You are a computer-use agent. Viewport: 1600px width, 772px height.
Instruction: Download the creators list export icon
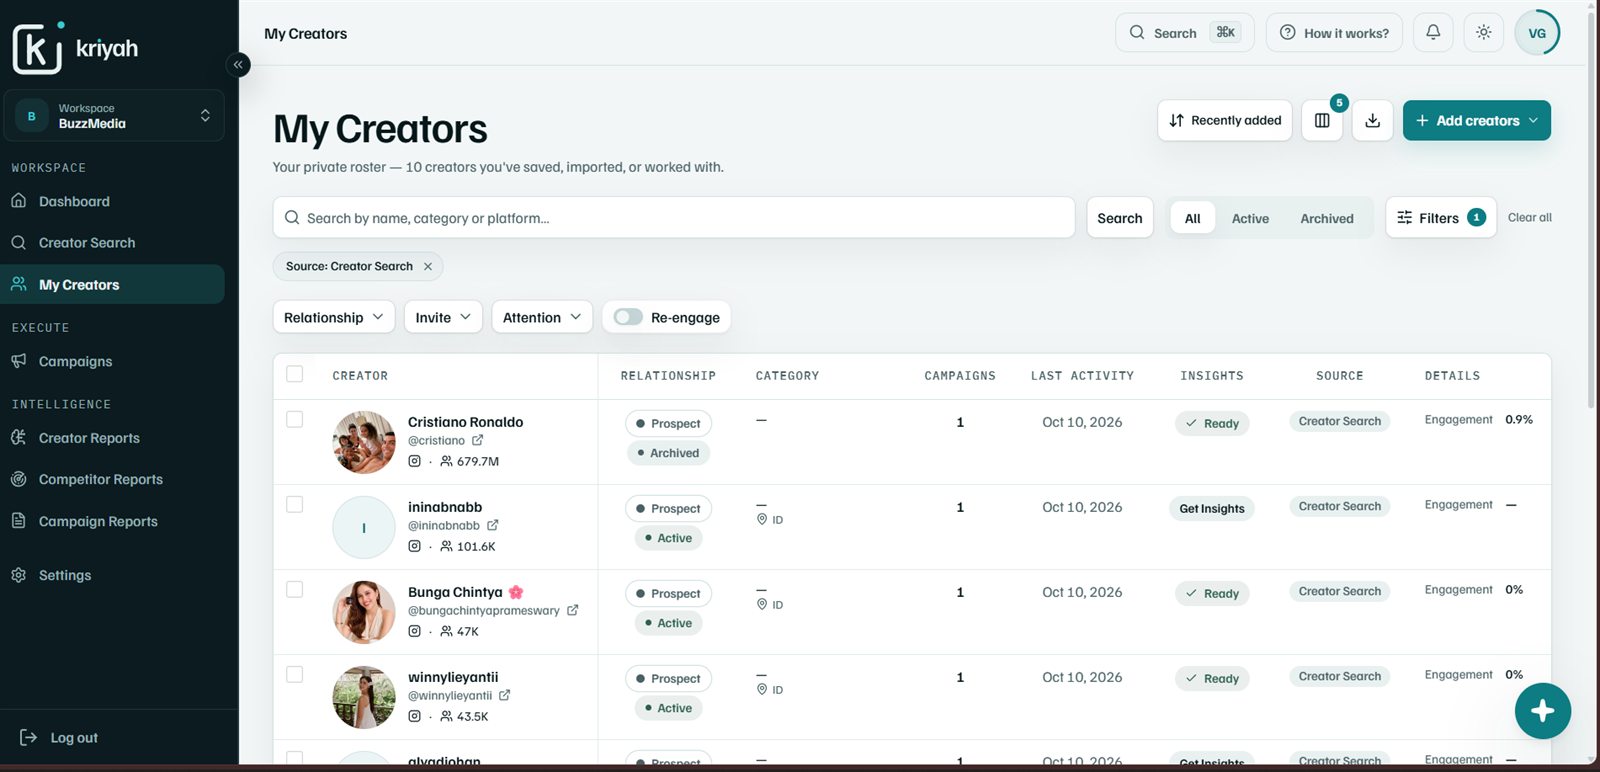1373,121
